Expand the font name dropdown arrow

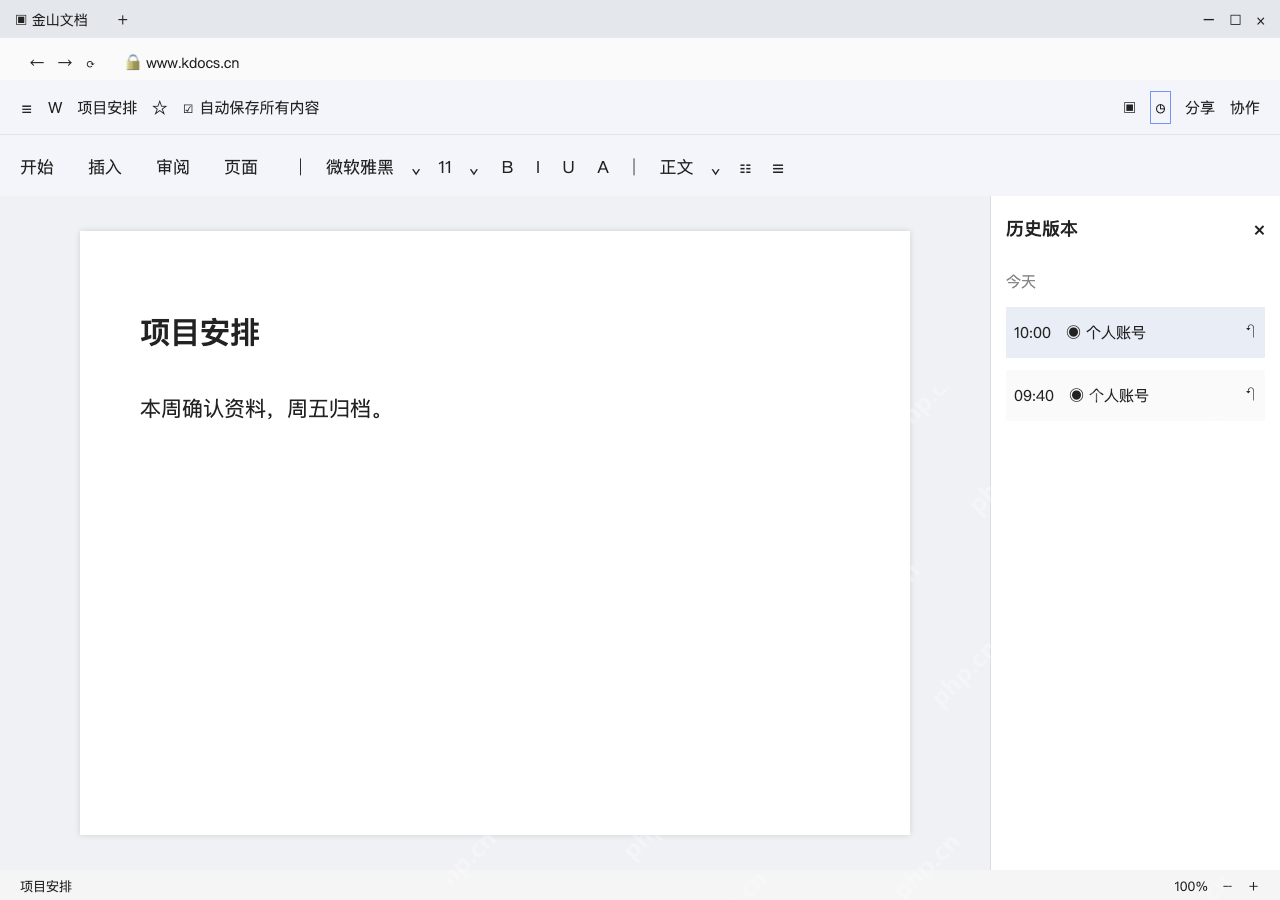416,170
